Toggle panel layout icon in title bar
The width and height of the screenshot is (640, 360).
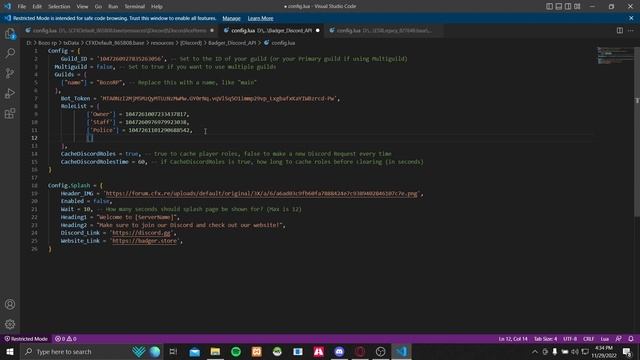pyautogui.click(x=559, y=6)
